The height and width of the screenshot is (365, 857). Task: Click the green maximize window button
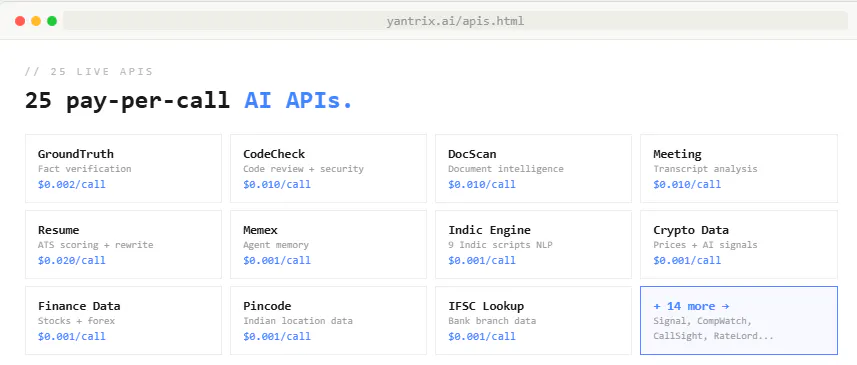coord(52,21)
